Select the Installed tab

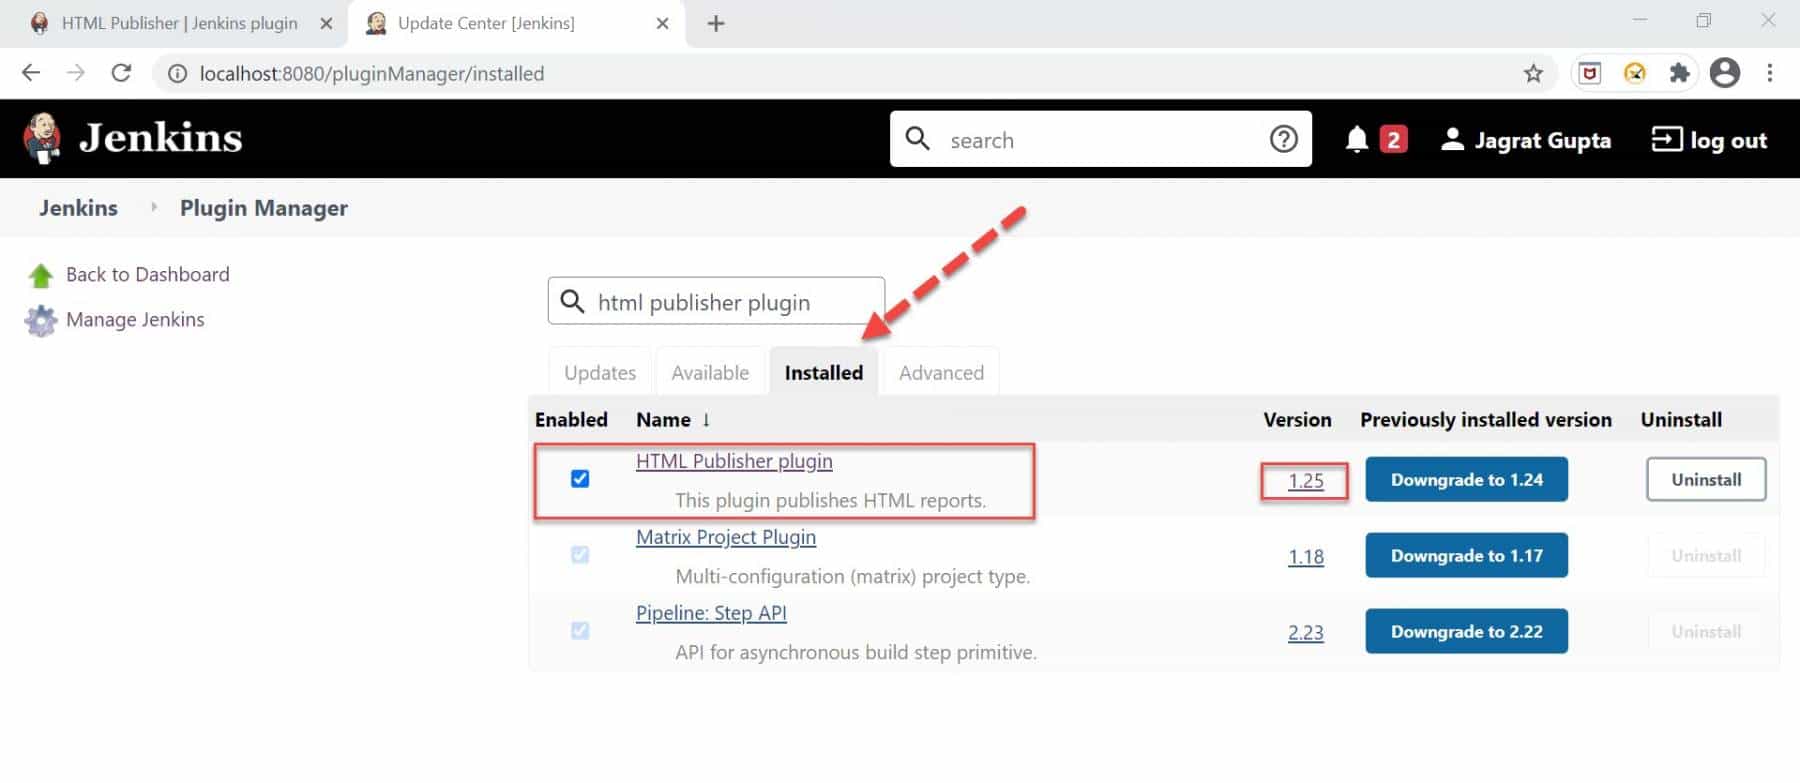tap(824, 372)
